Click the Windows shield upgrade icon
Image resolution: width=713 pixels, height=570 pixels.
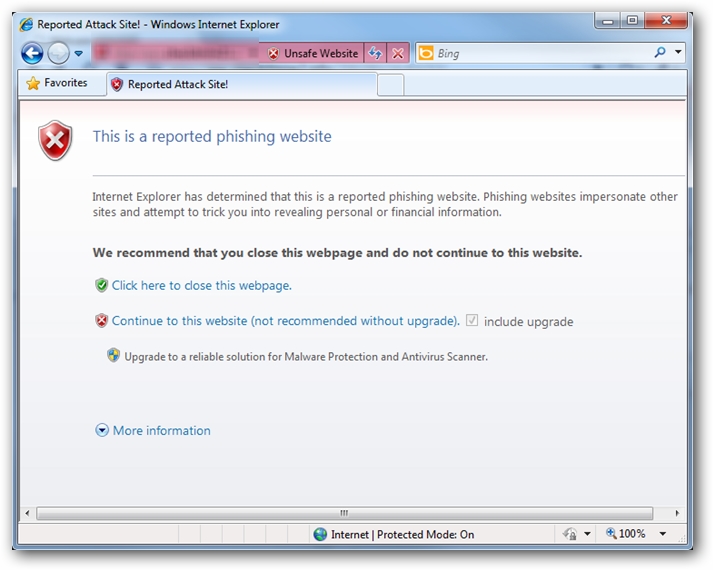tap(113, 355)
